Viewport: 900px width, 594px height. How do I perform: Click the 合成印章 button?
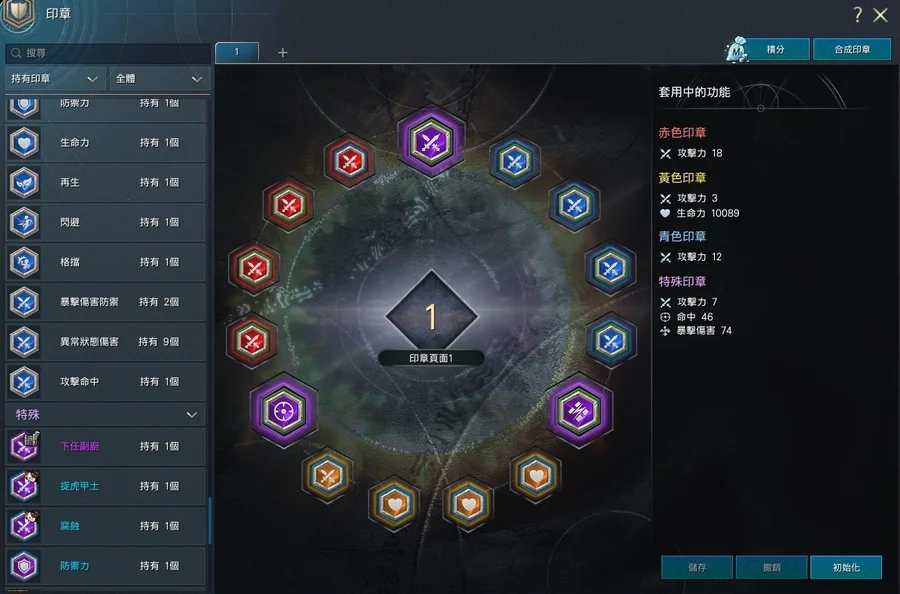(852, 49)
